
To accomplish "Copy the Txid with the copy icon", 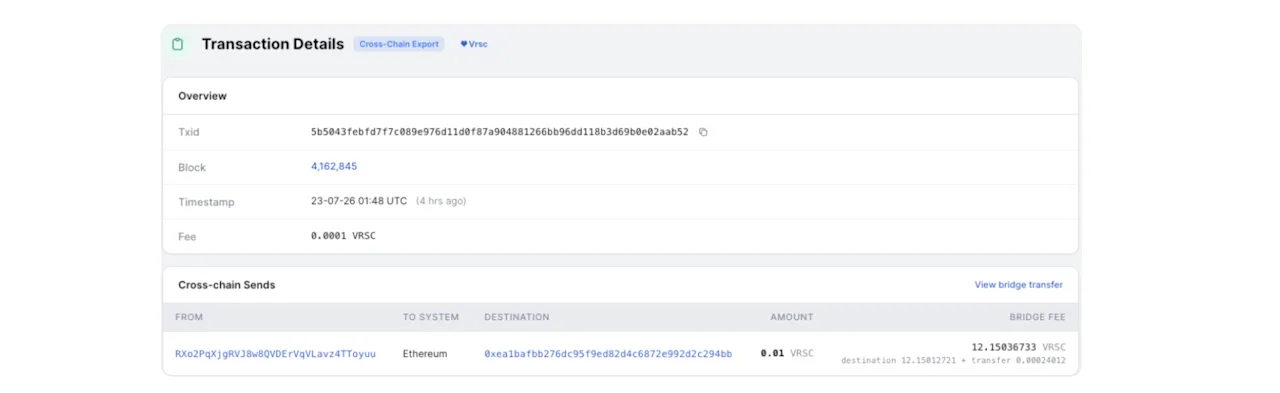I will tap(703, 132).
